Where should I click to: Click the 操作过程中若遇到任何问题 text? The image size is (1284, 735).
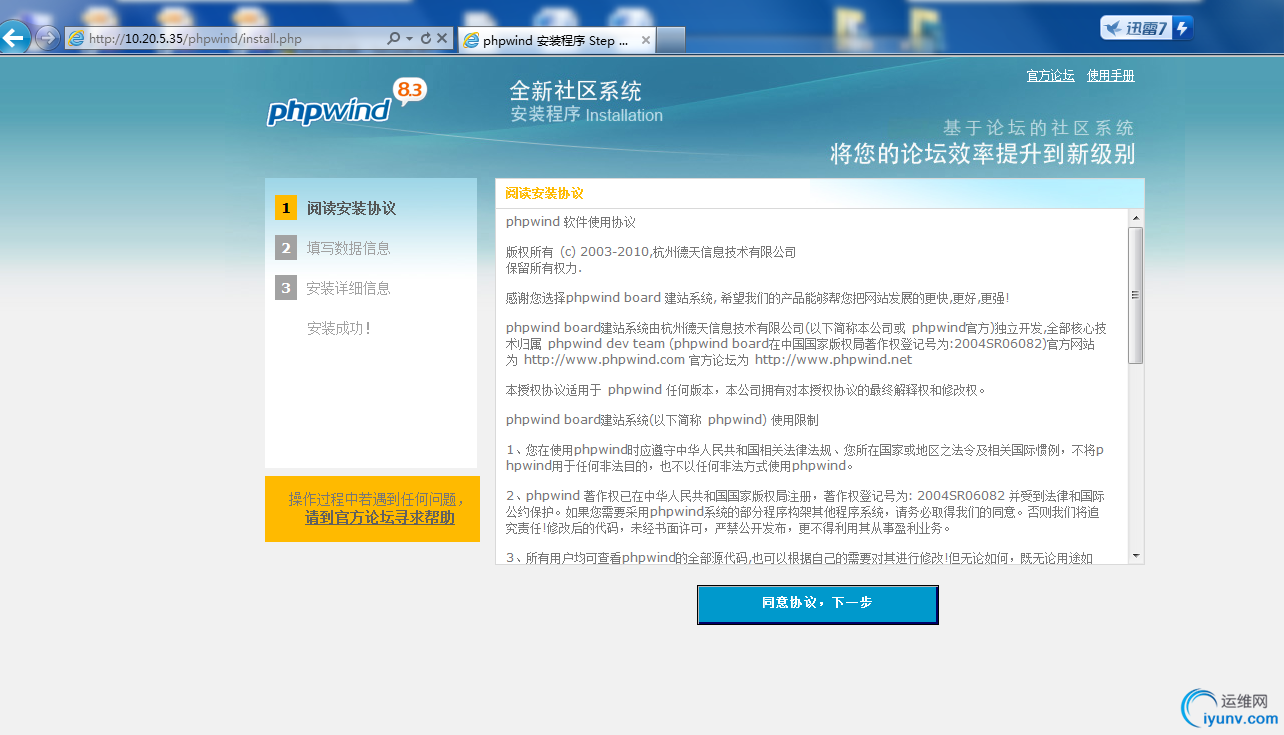376,499
